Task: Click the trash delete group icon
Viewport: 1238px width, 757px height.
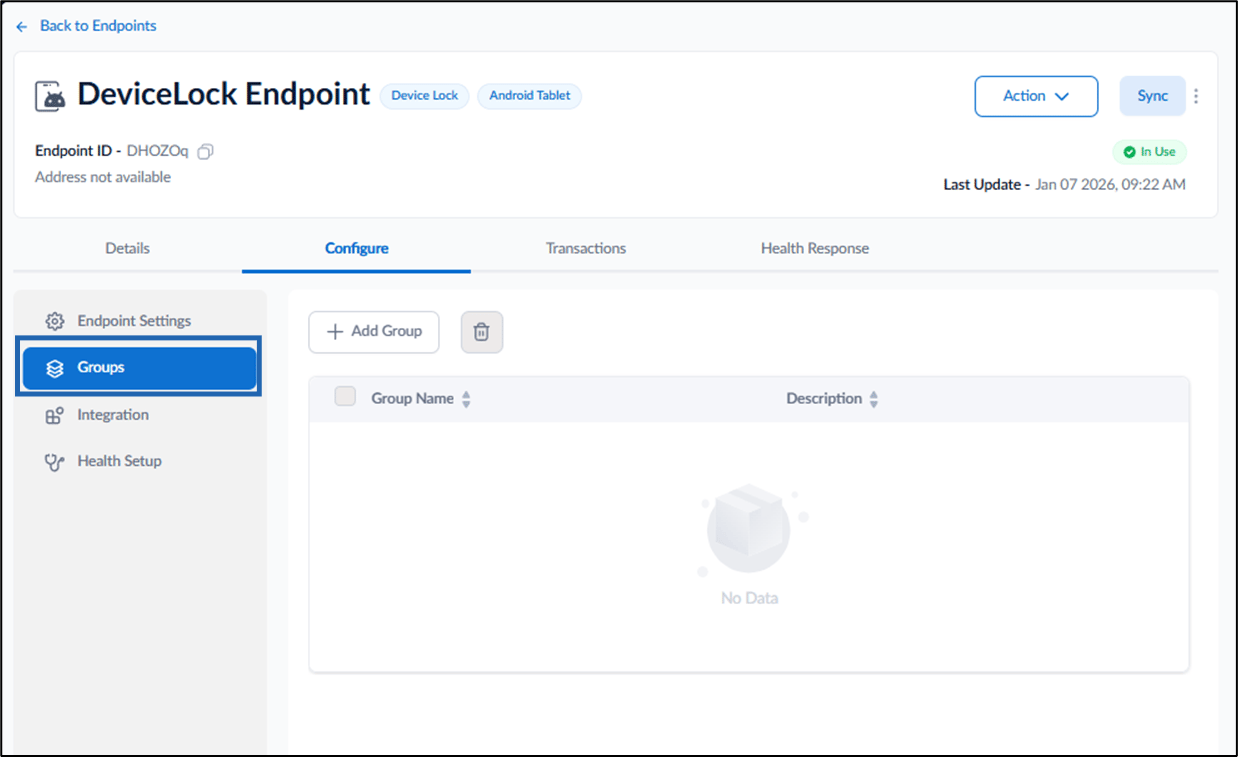Action: pos(482,332)
